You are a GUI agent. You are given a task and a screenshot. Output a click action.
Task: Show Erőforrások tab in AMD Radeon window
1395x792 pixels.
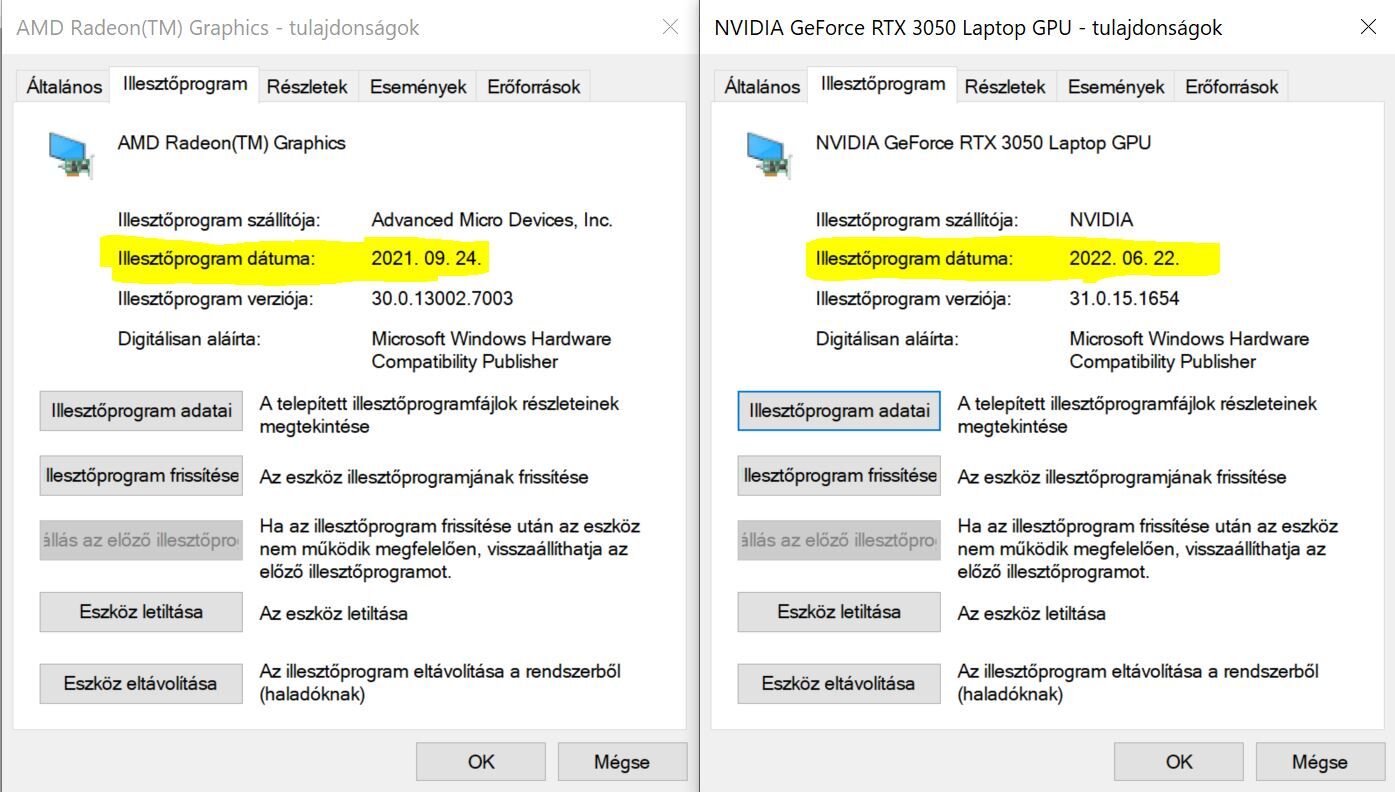[x=534, y=86]
